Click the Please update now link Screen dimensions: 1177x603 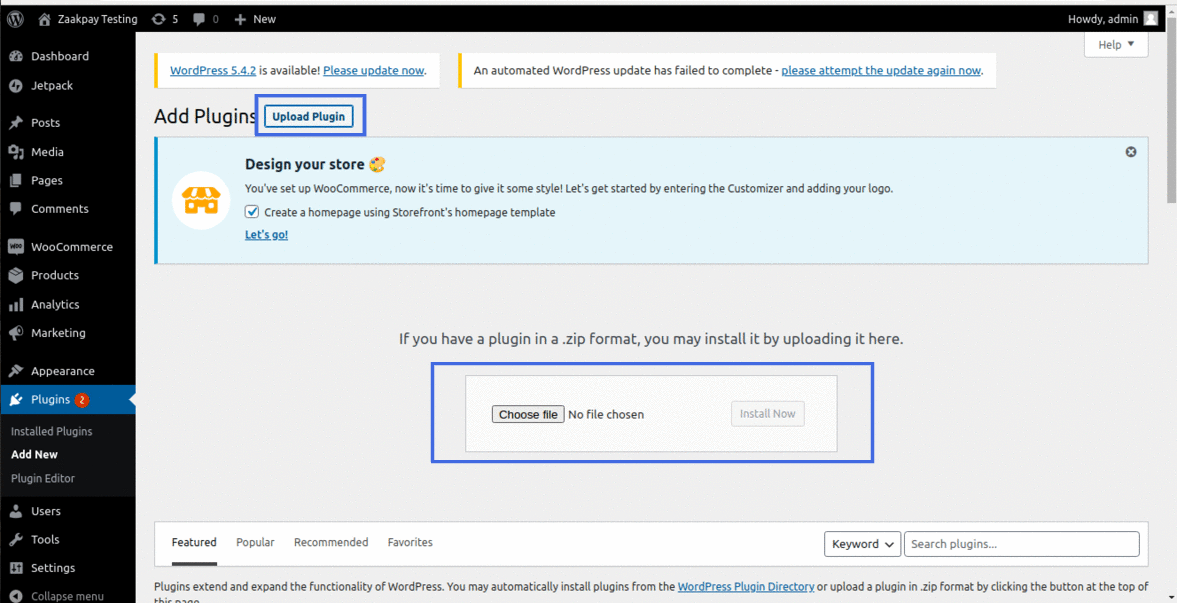[374, 71]
